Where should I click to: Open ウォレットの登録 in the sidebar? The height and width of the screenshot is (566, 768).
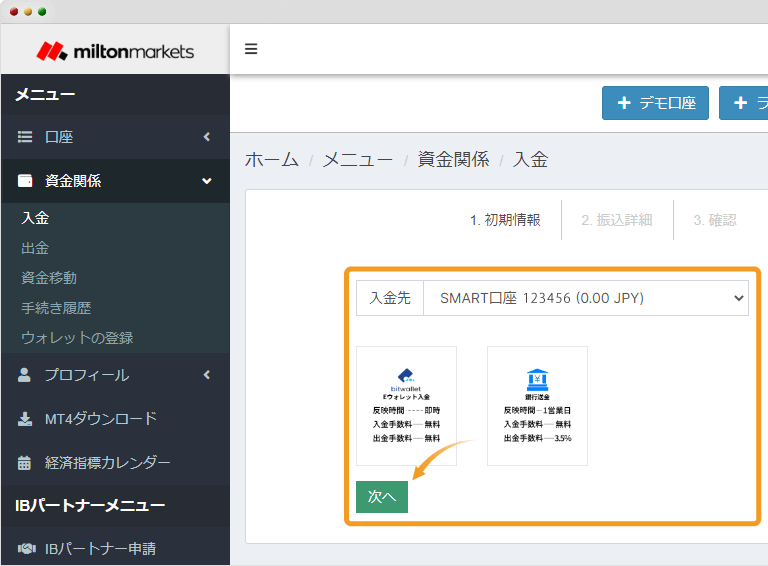[77, 338]
